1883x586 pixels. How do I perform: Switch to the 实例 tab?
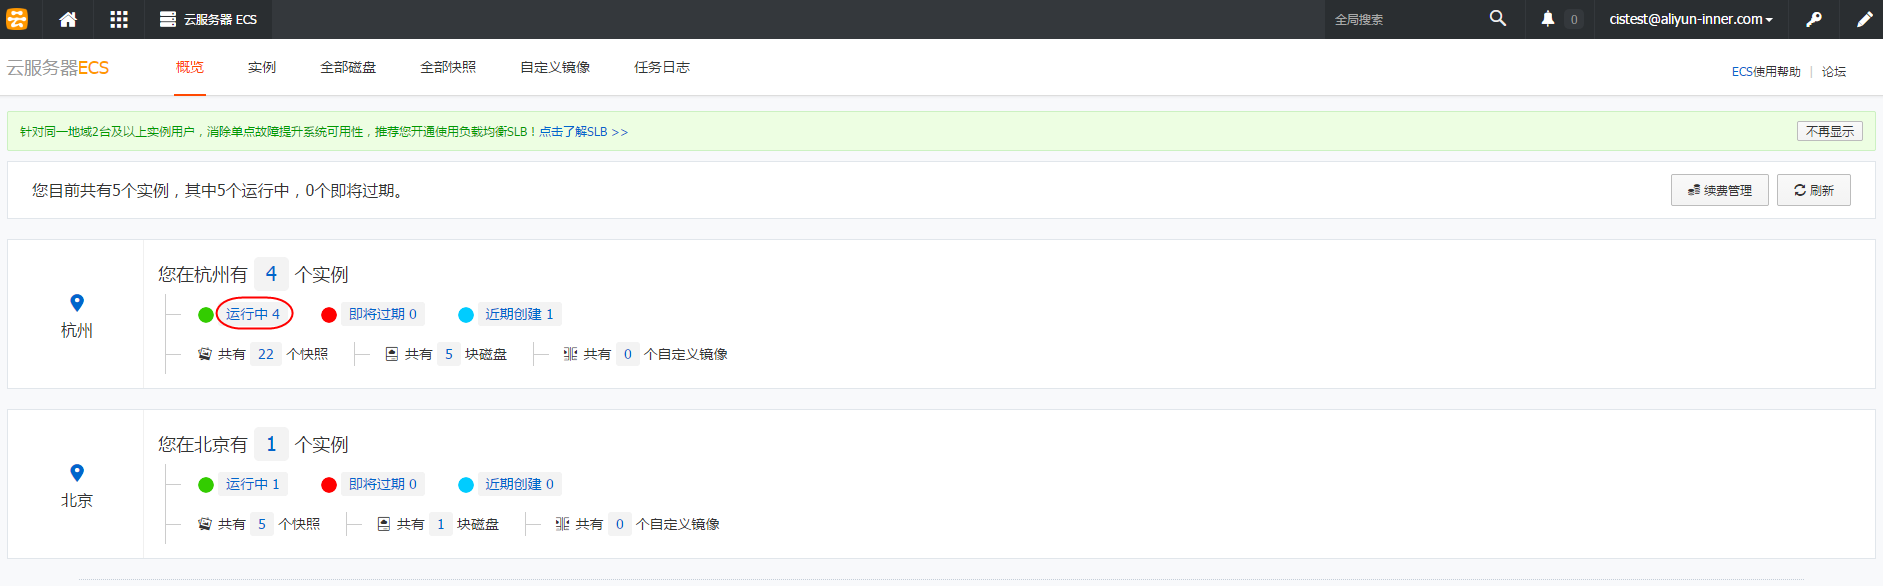pos(262,67)
